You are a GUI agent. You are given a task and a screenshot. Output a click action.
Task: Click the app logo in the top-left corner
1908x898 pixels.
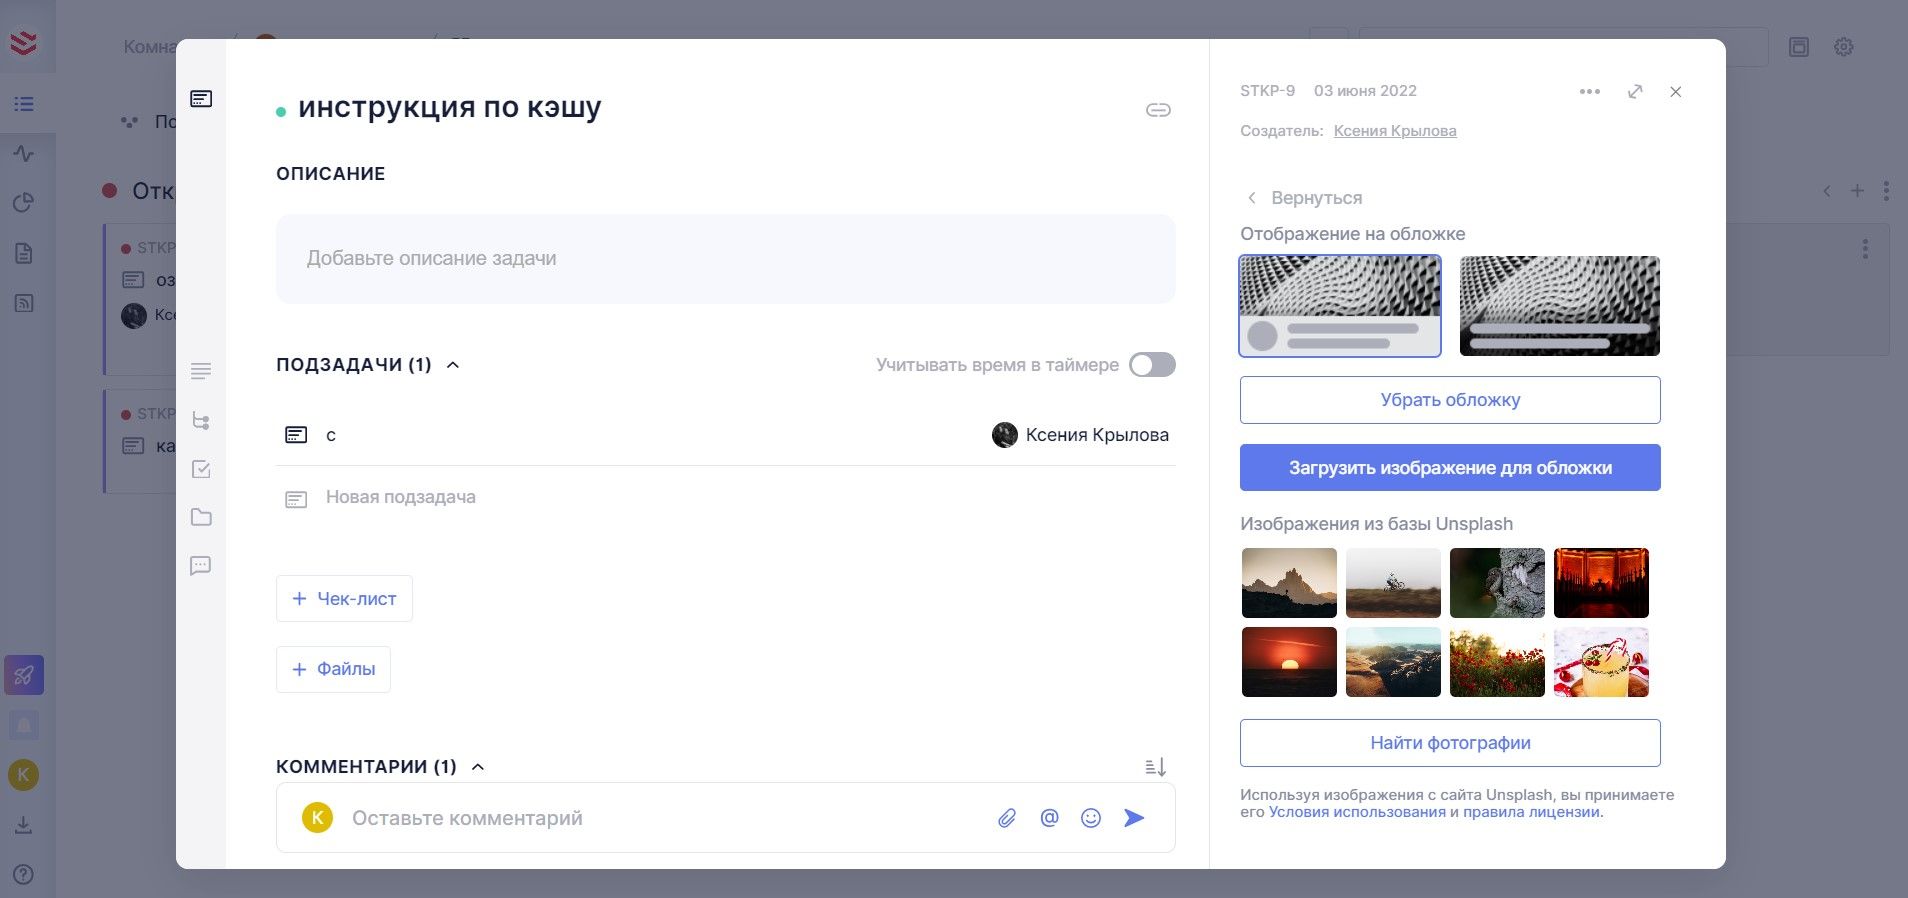click(x=24, y=42)
